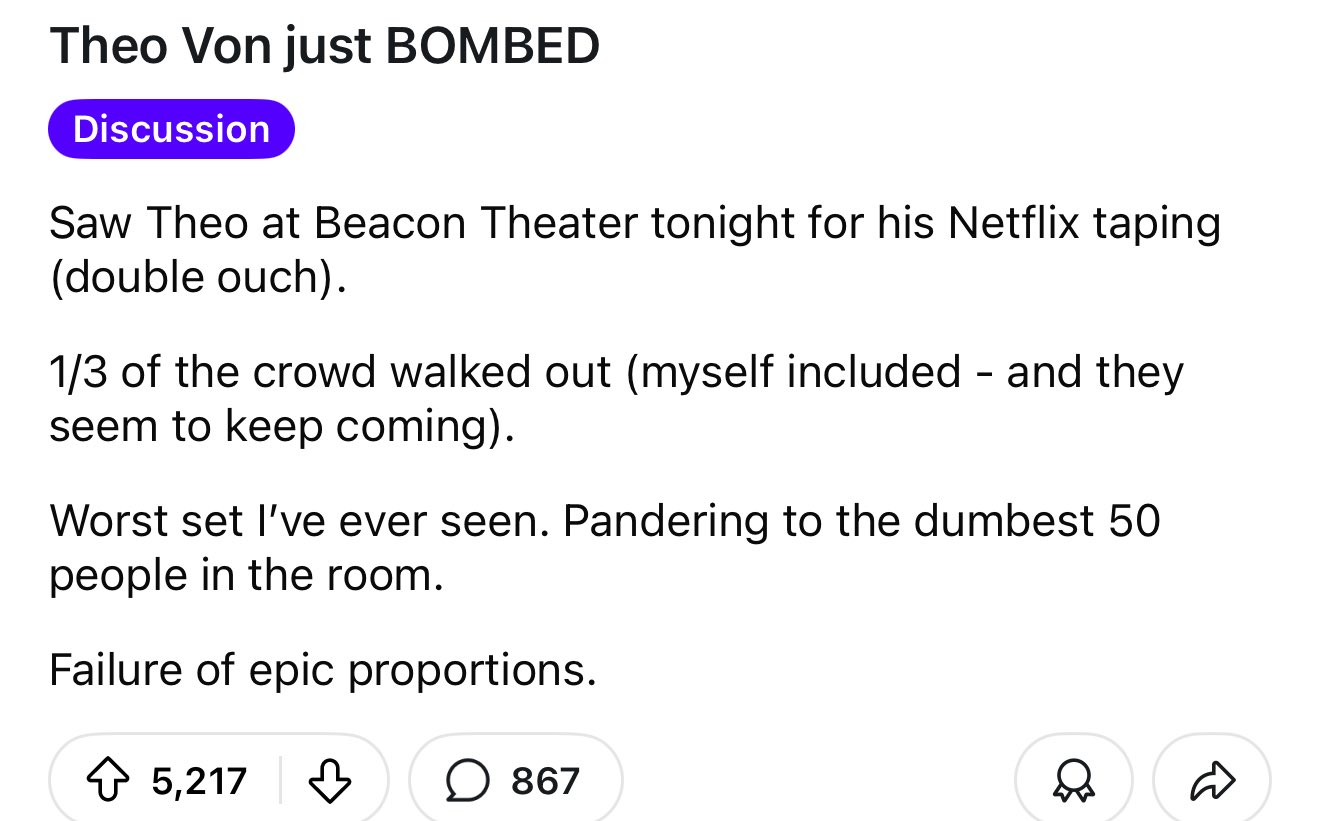Click the '(double ouch).' text

point(198,277)
